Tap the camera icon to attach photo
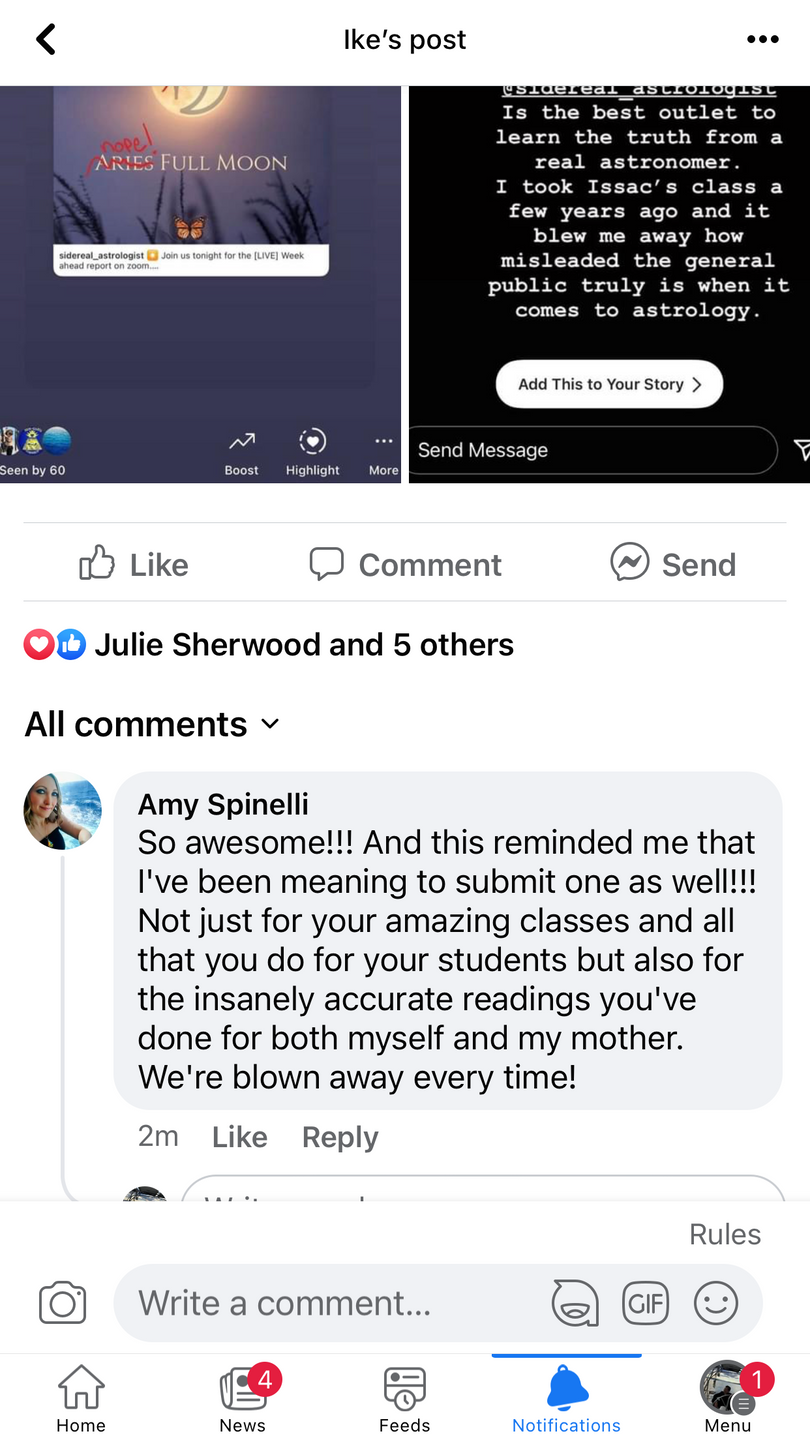 [x=62, y=1304]
